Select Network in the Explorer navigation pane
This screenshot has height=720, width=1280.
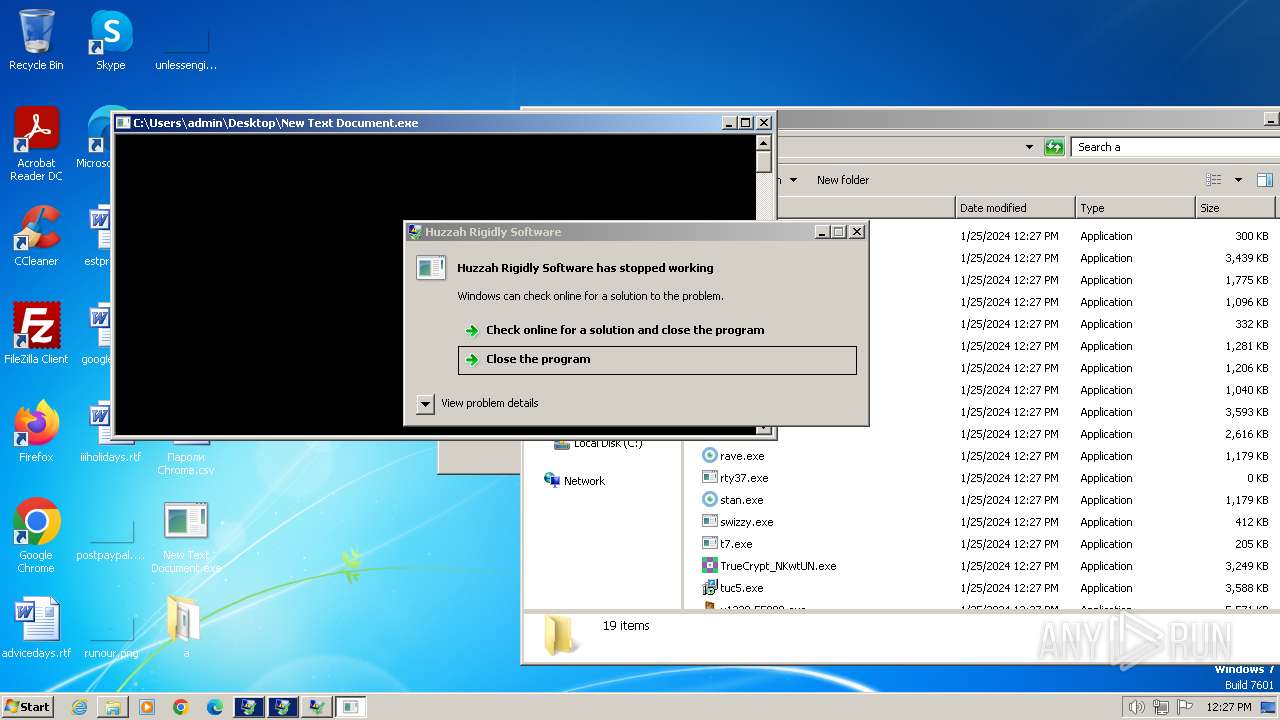pyautogui.click(x=574, y=481)
